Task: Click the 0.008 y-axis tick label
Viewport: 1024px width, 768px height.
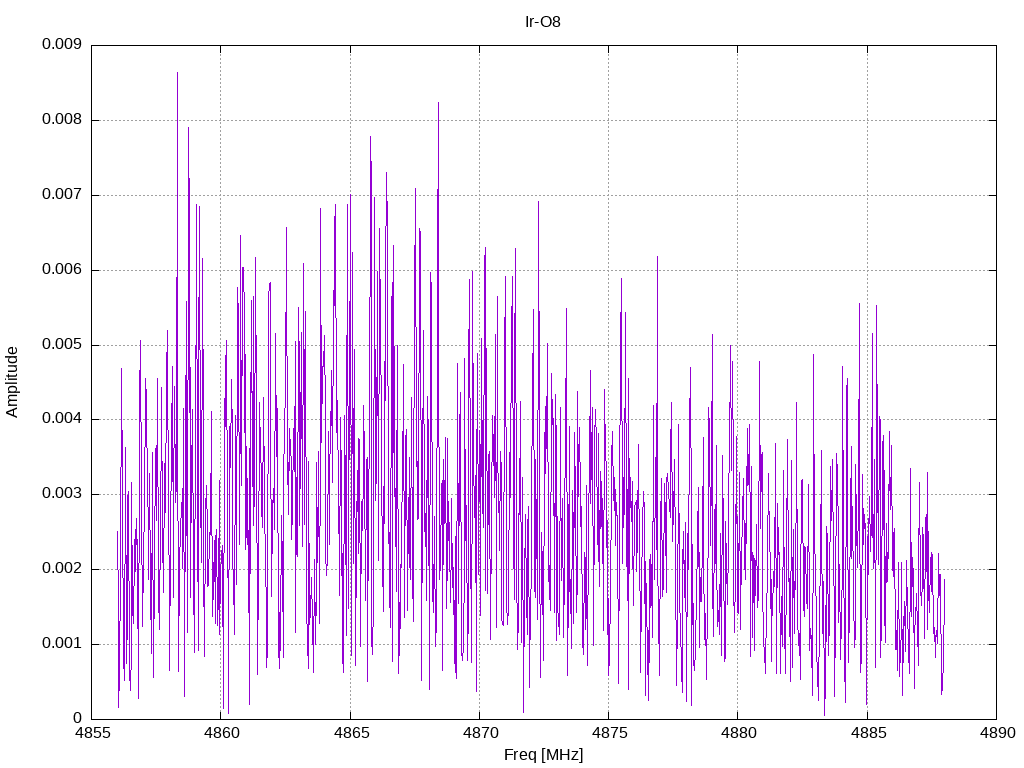Action: (x=62, y=120)
